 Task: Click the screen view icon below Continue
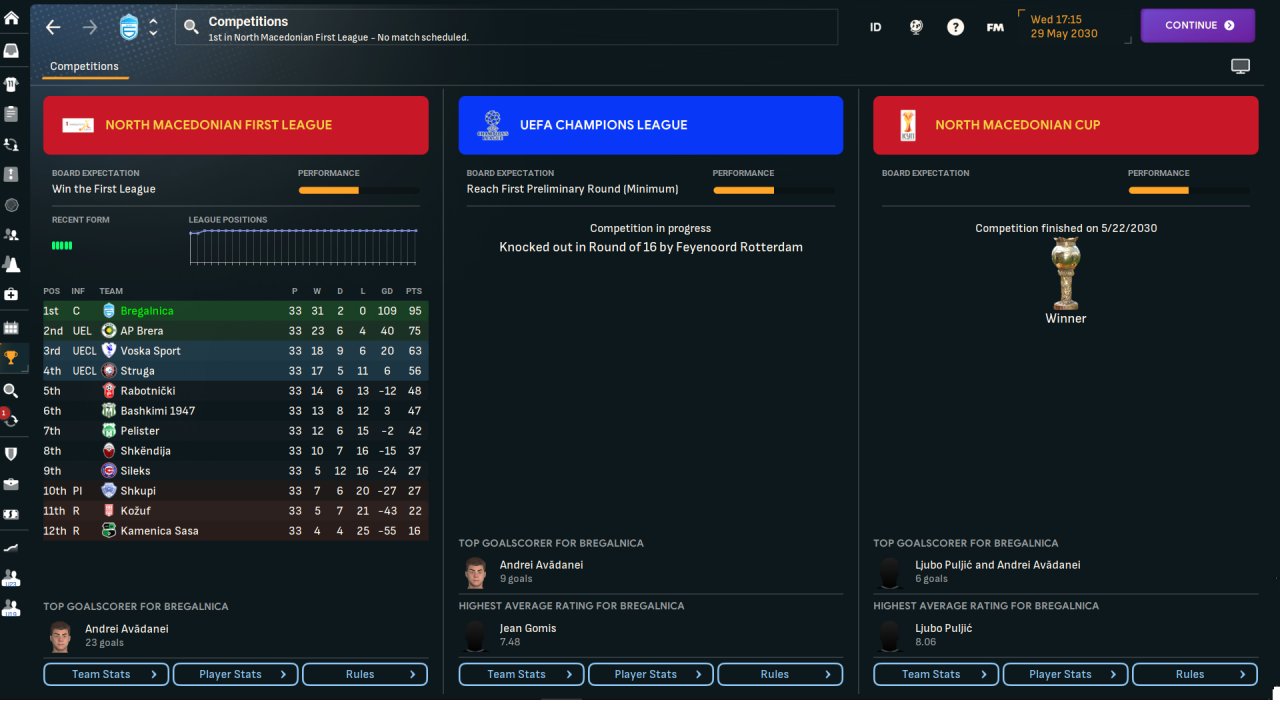click(1240, 66)
